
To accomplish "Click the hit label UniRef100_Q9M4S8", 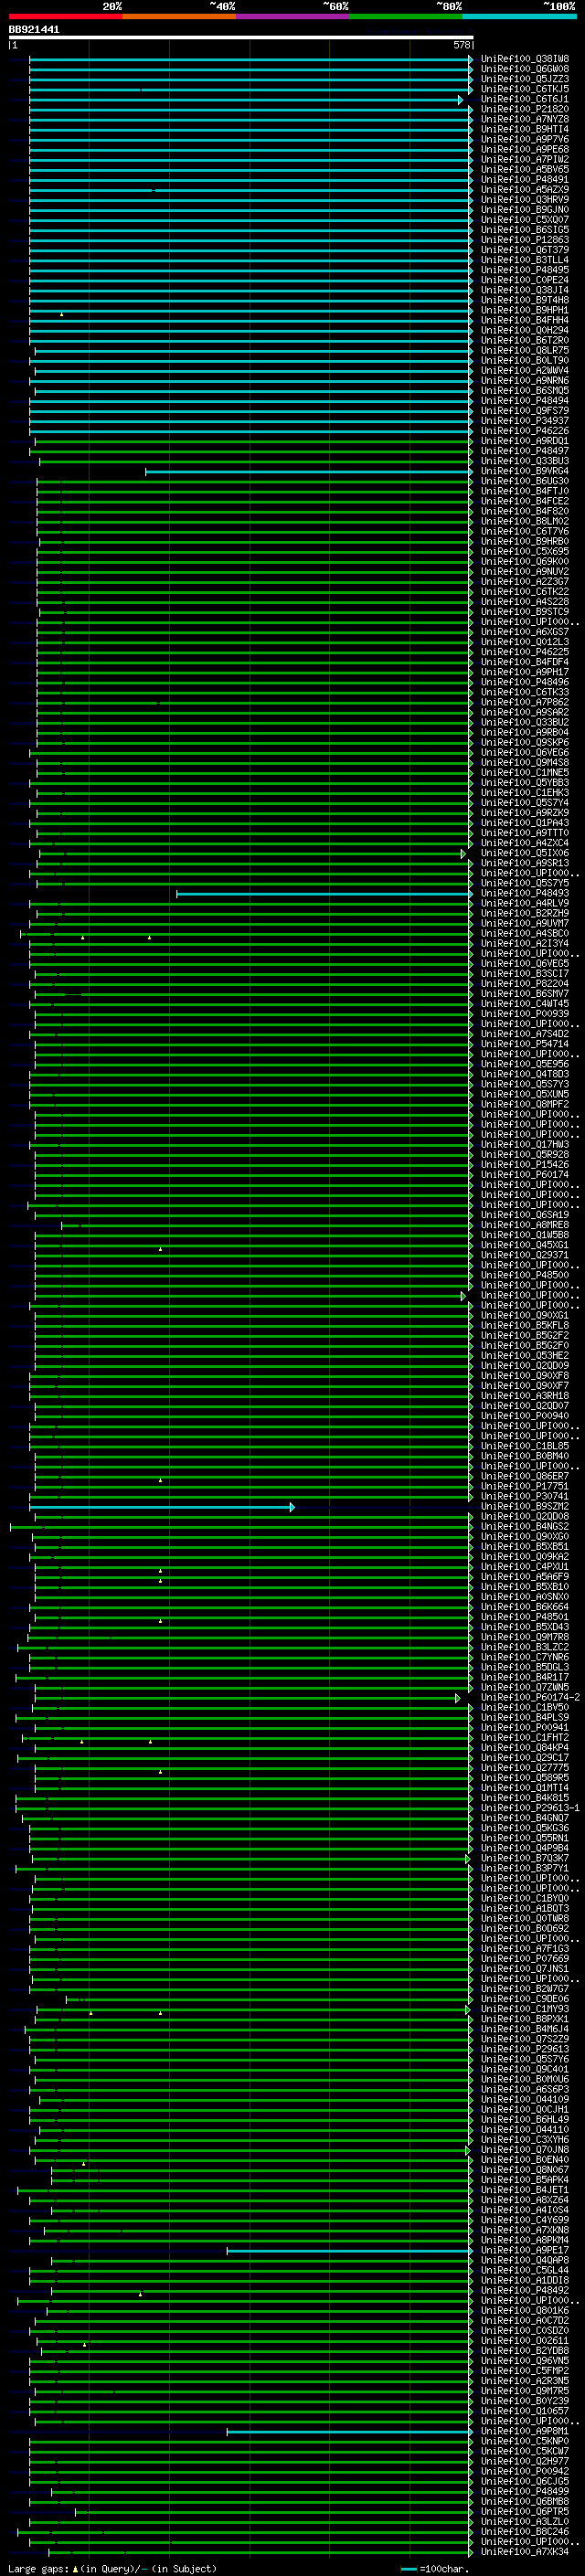I will tap(525, 762).
